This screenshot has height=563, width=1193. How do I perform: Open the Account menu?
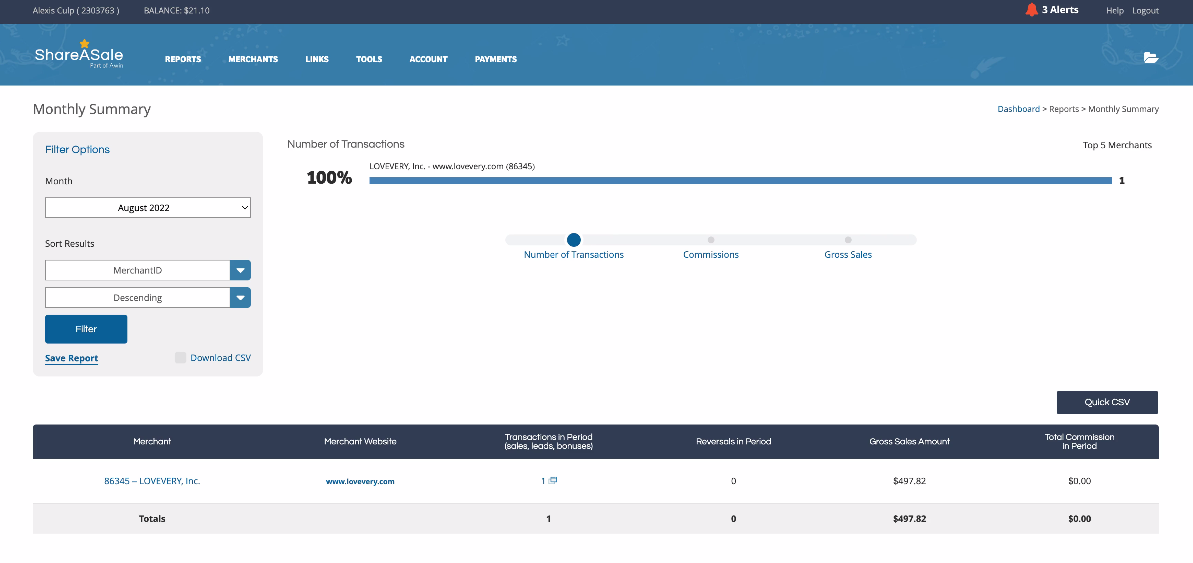(428, 59)
